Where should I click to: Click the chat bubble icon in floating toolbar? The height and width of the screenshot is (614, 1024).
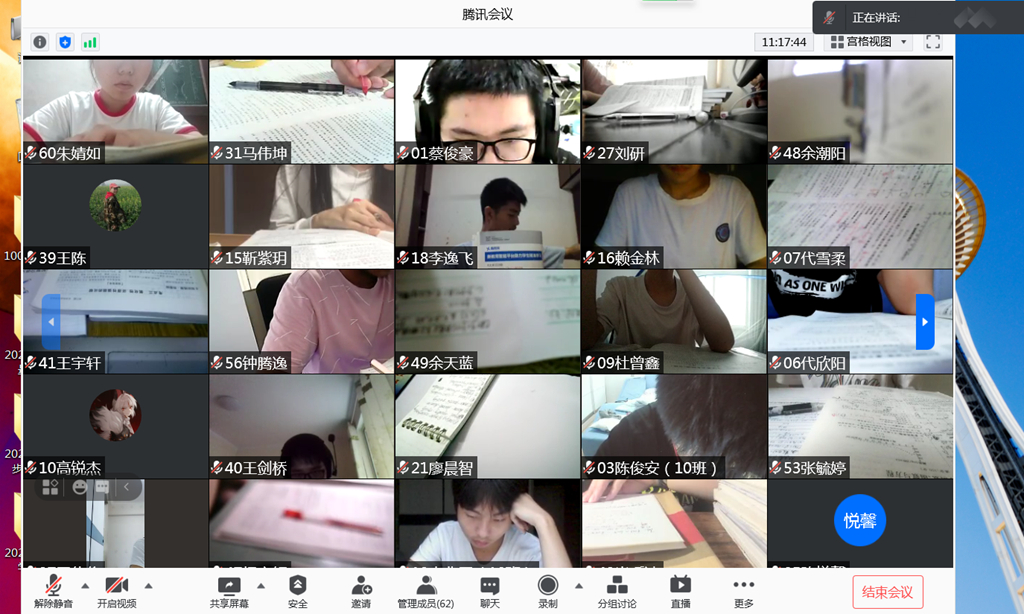pyautogui.click(x=103, y=487)
